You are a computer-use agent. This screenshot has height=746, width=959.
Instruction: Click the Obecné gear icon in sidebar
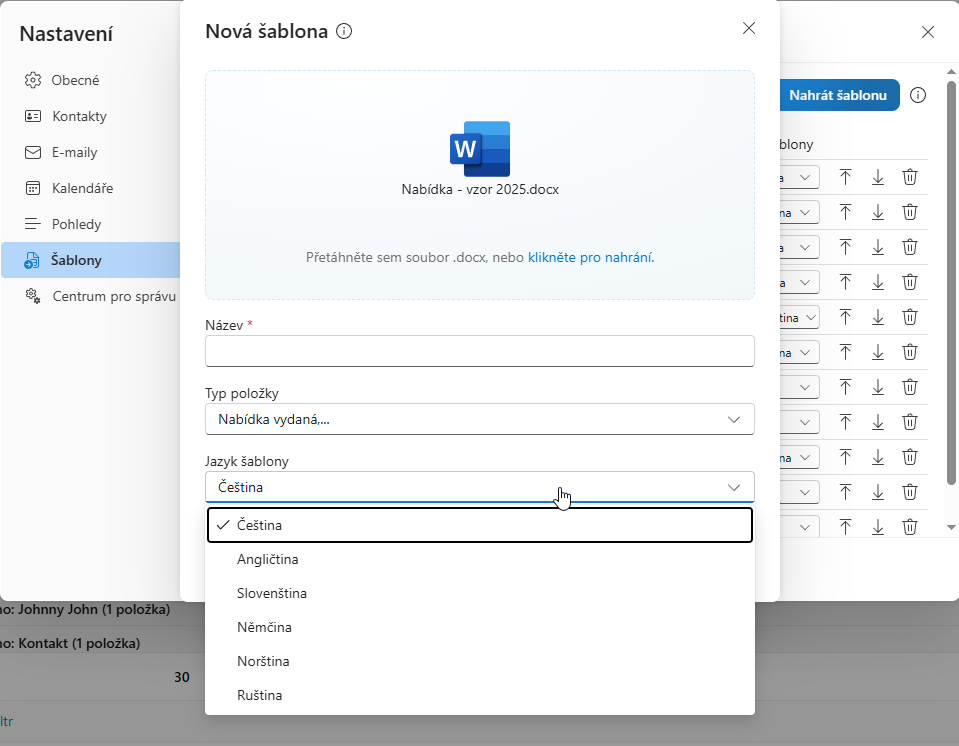pyautogui.click(x=33, y=80)
